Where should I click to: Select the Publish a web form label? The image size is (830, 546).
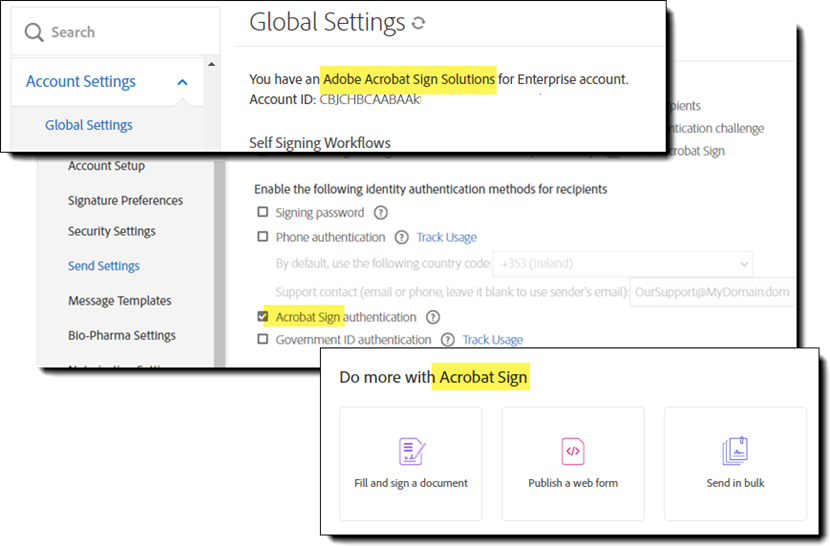click(573, 483)
